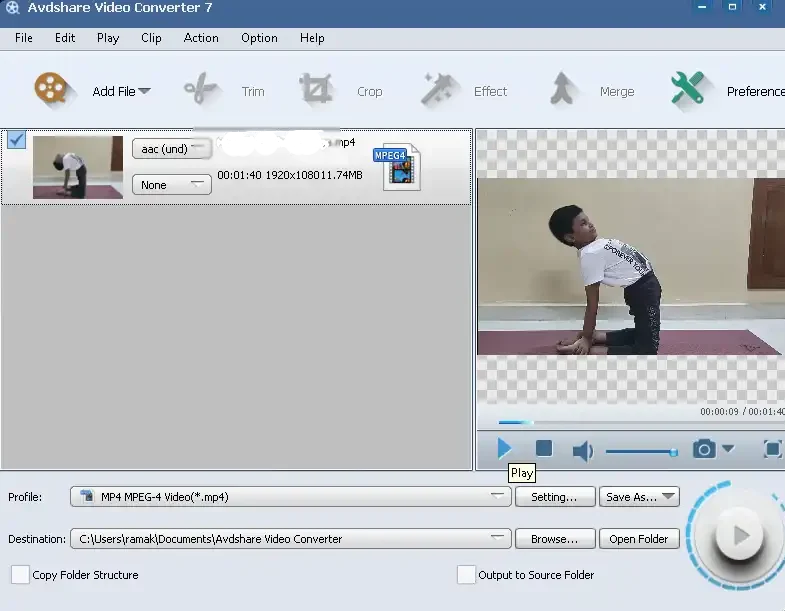Enable Copy Folder Structure checkbox
The height and width of the screenshot is (611, 785).
pyautogui.click(x=20, y=575)
